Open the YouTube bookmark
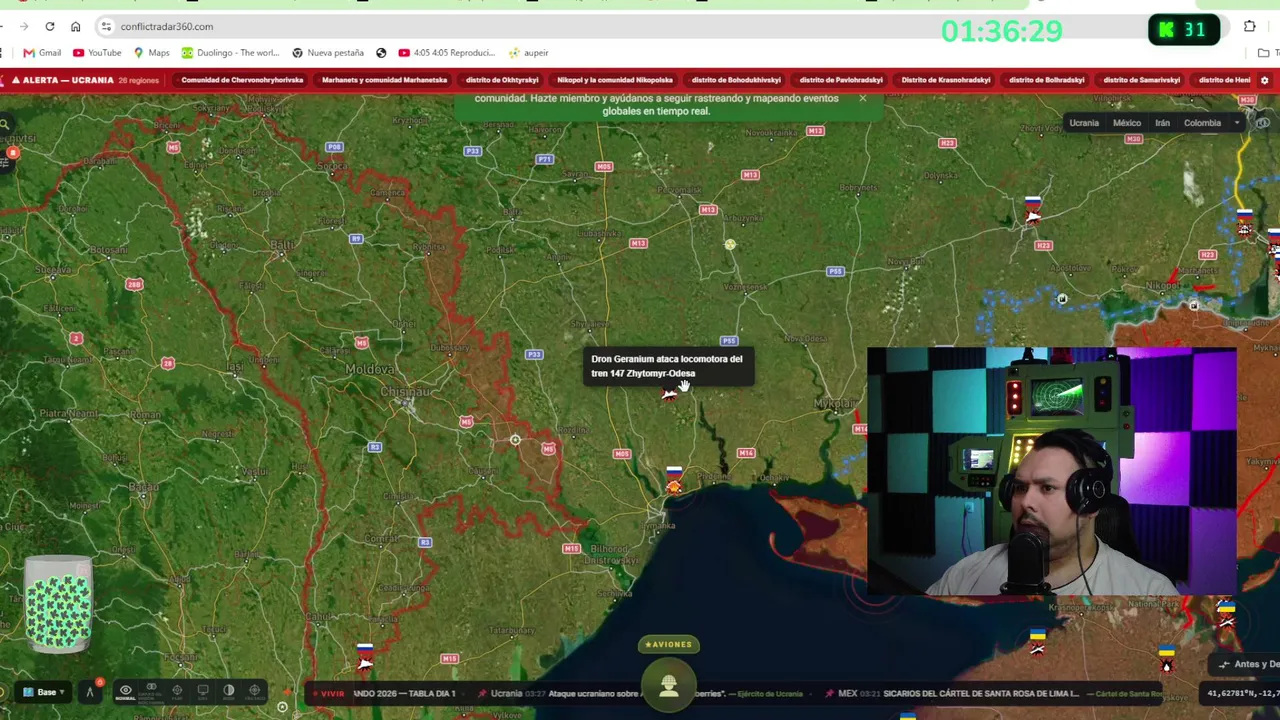1280x720 pixels. pos(96,53)
